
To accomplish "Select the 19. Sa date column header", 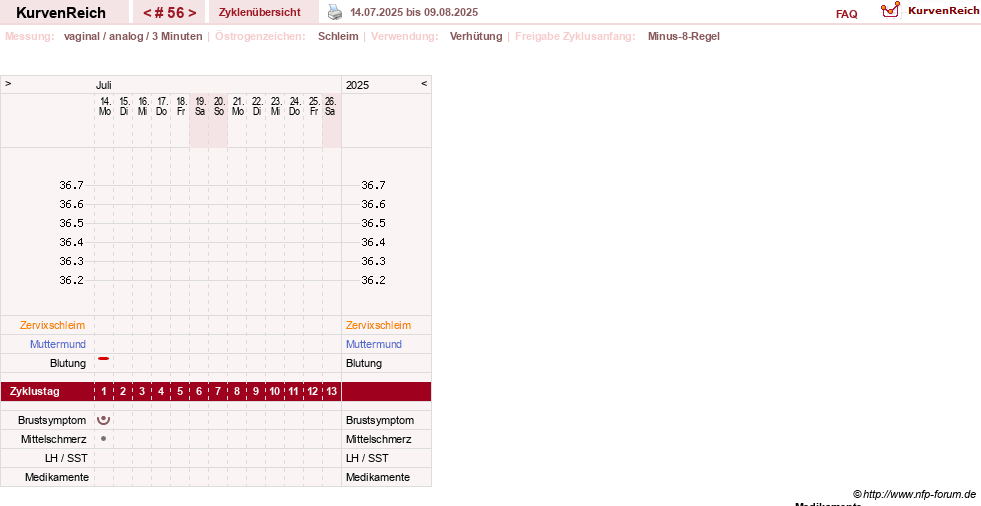I will [x=200, y=106].
